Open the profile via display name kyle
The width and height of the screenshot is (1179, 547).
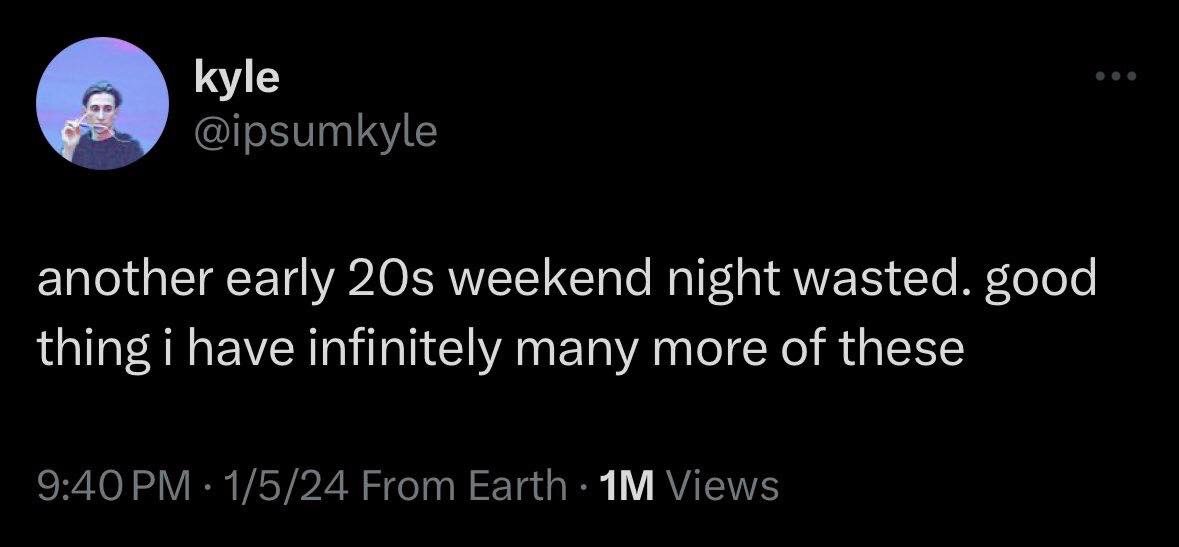tap(234, 78)
